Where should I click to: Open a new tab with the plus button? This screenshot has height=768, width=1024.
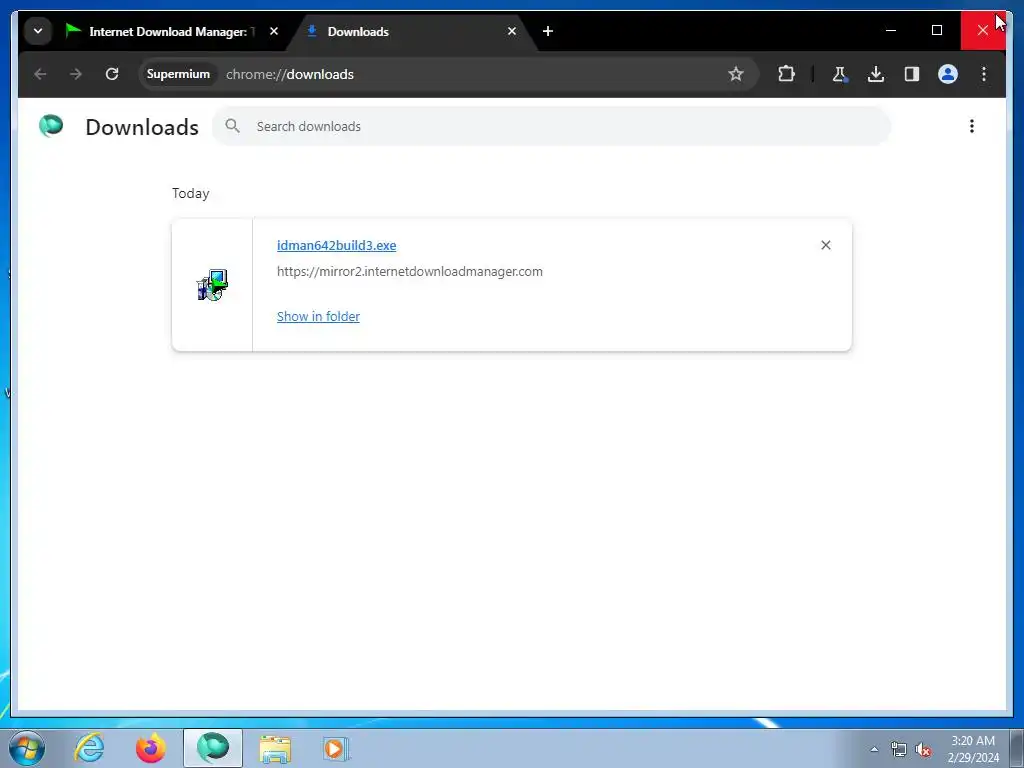tap(548, 31)
